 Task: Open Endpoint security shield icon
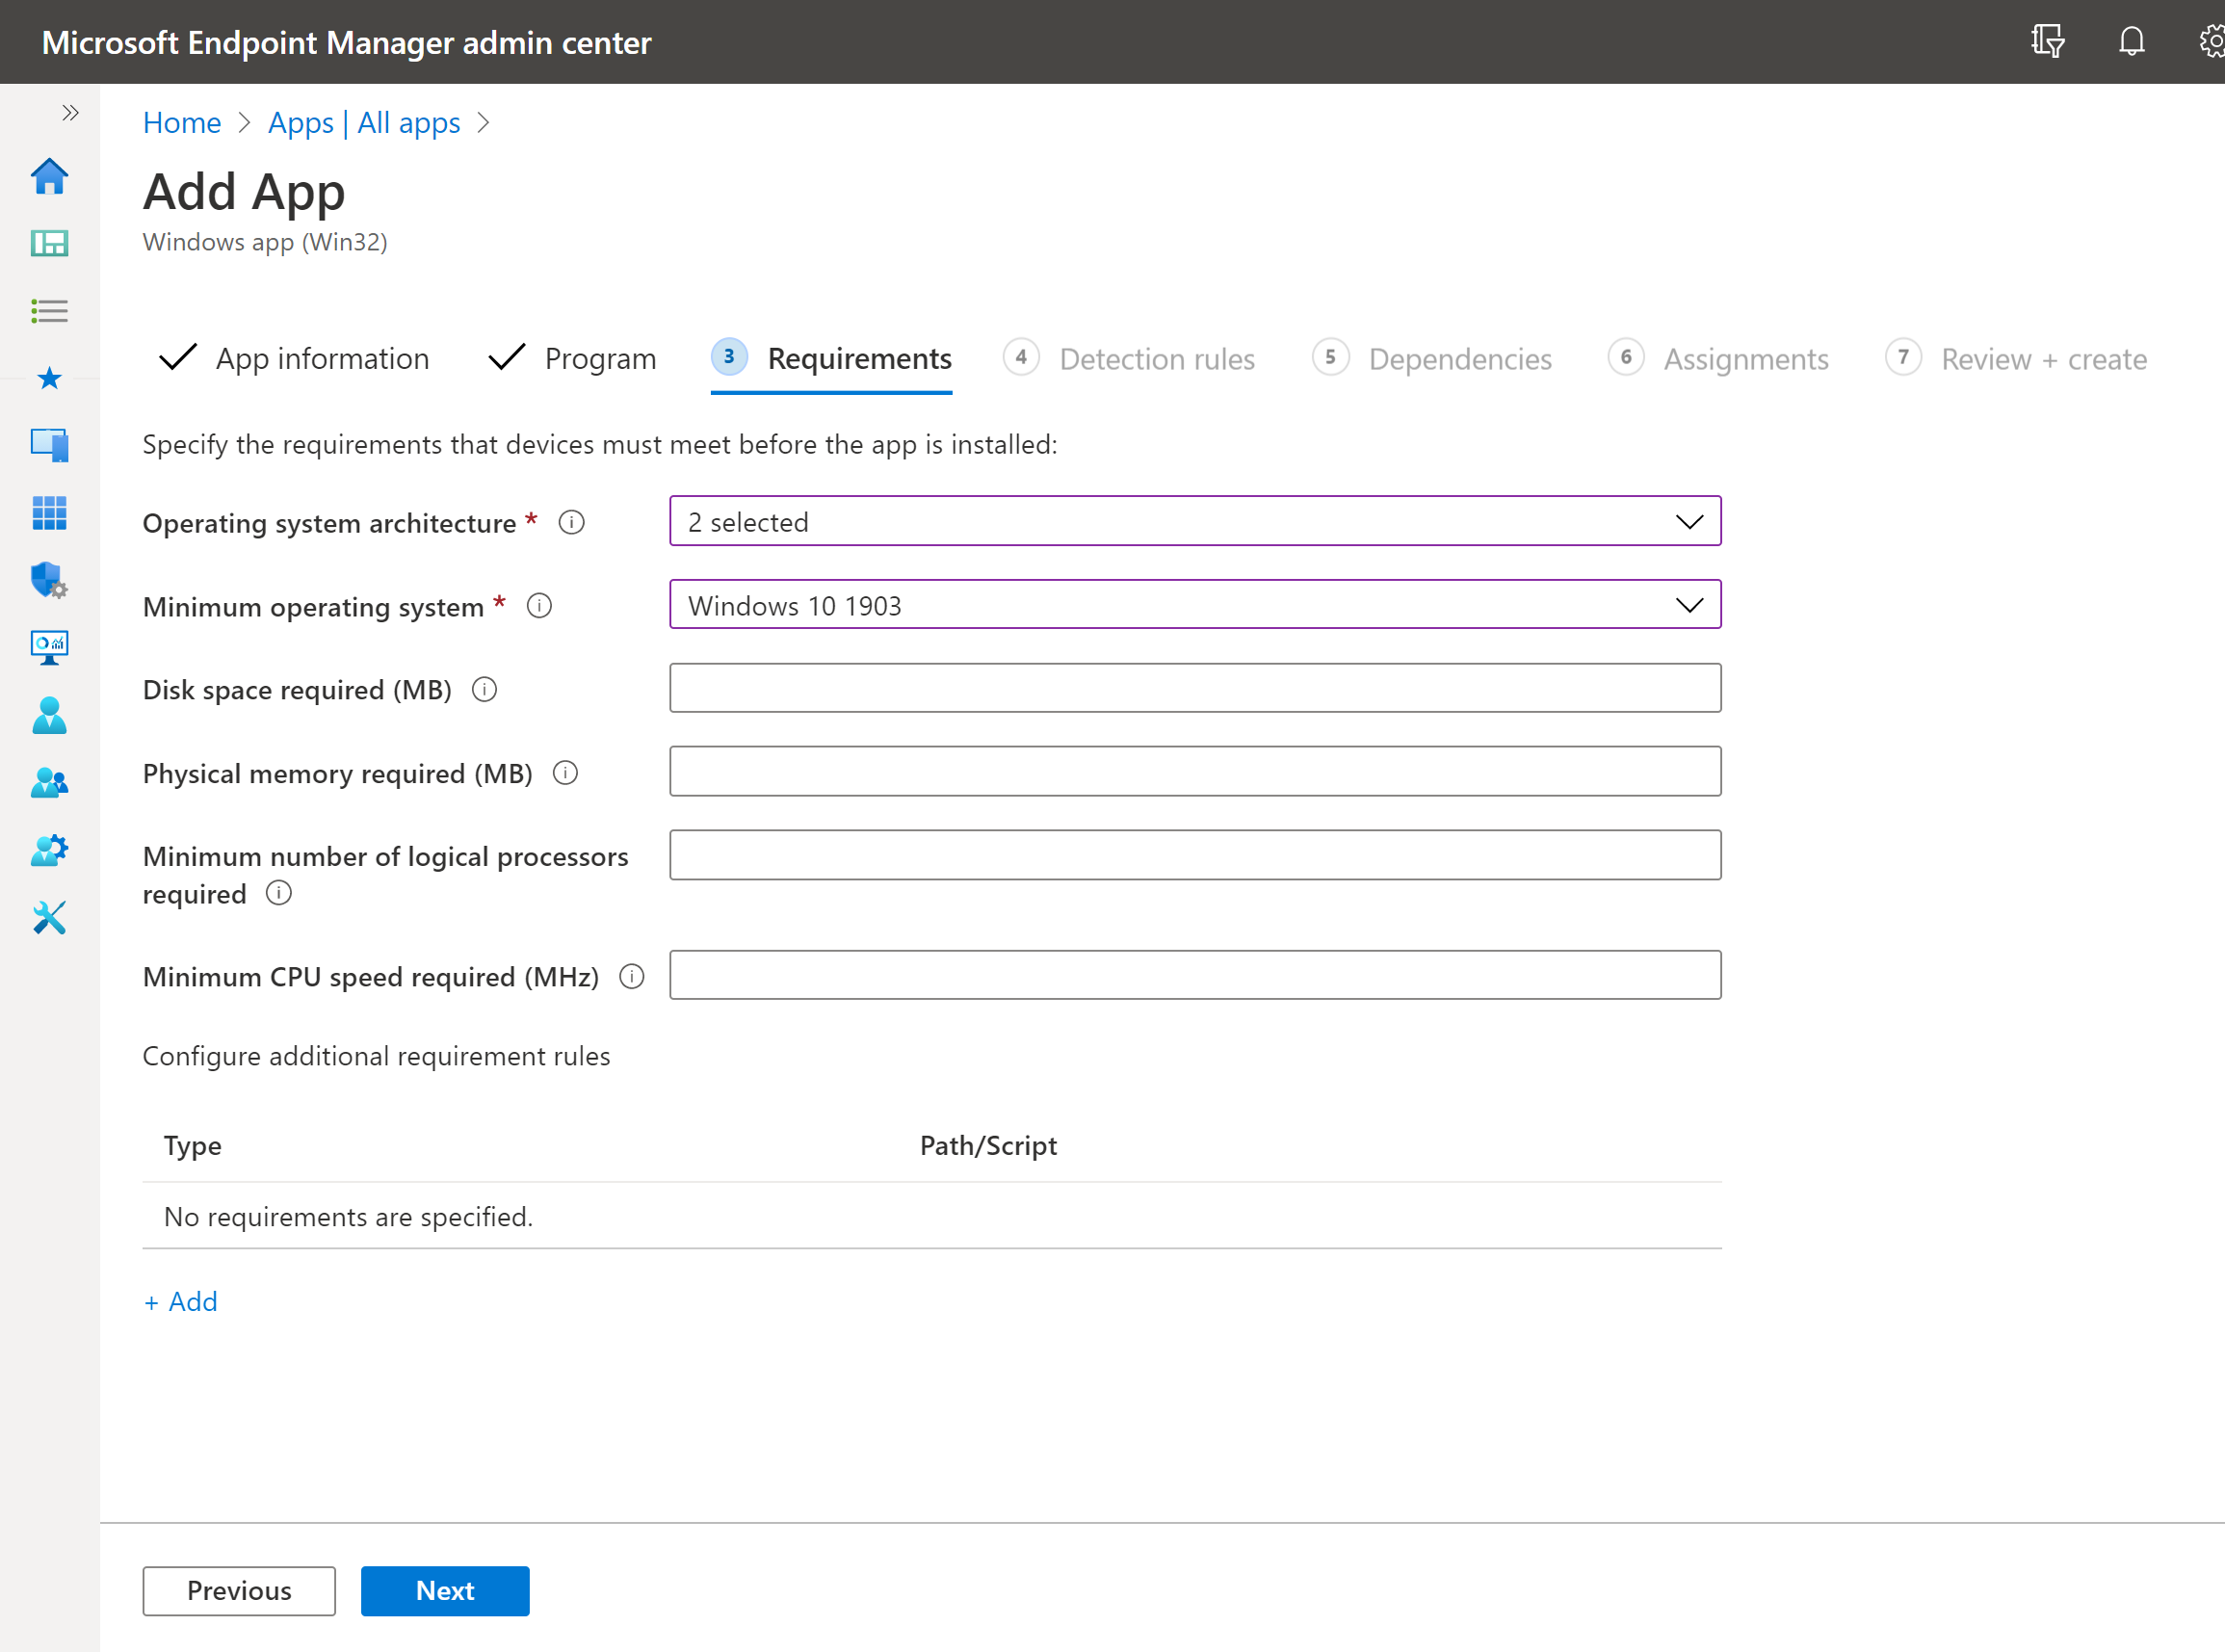pyautogui.click(x=49, y=580)
